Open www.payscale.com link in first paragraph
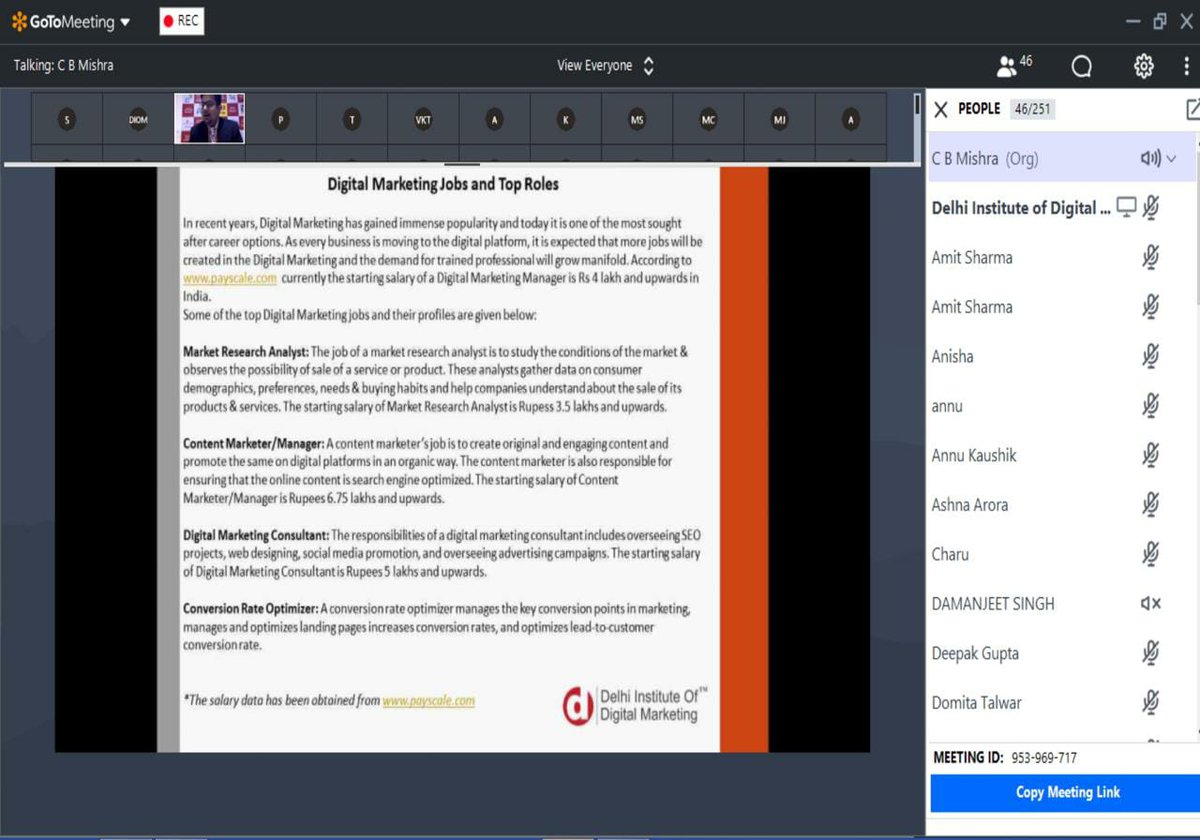 click(229, 278)
